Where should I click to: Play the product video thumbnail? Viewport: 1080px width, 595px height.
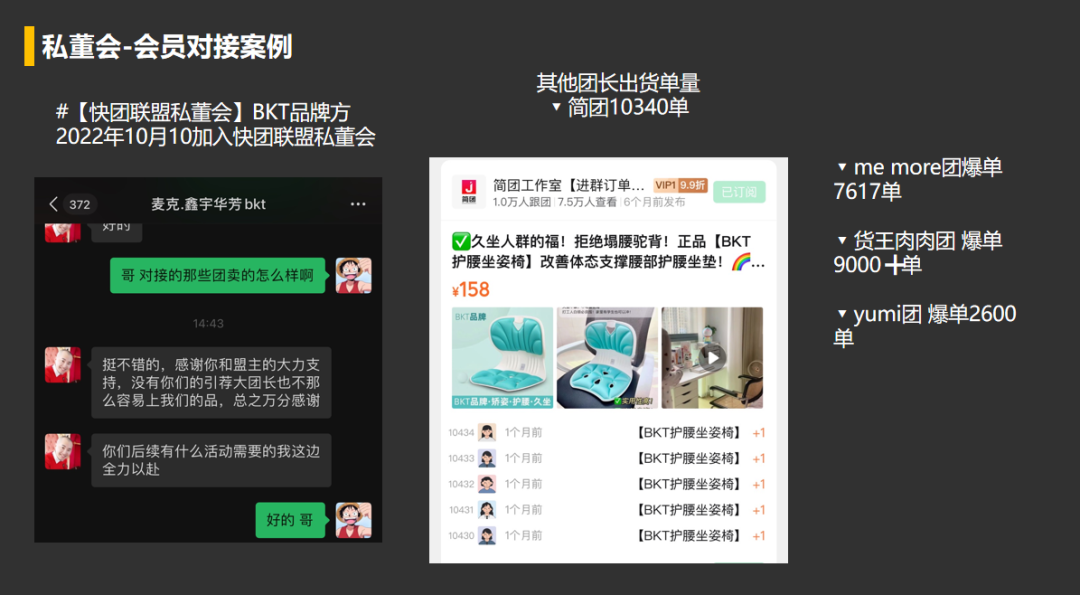pos(712,357)
